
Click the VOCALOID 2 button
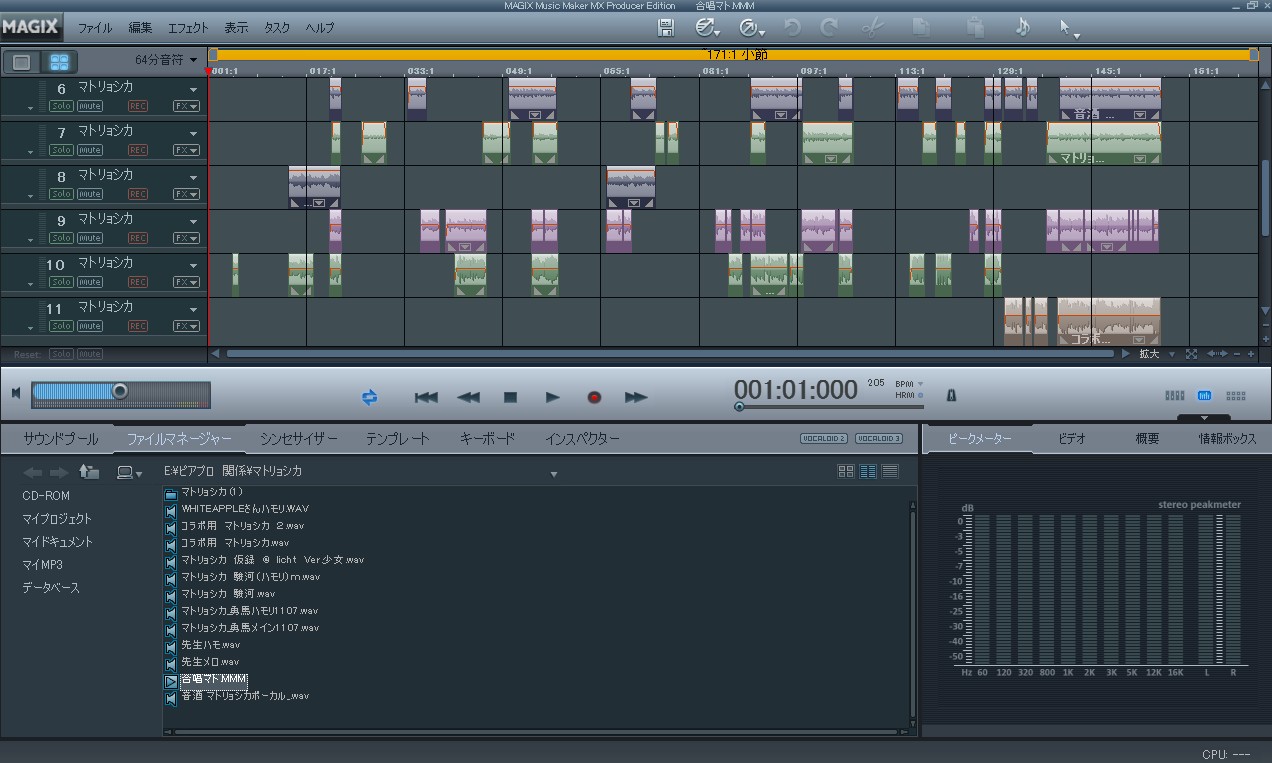(824, 439)
